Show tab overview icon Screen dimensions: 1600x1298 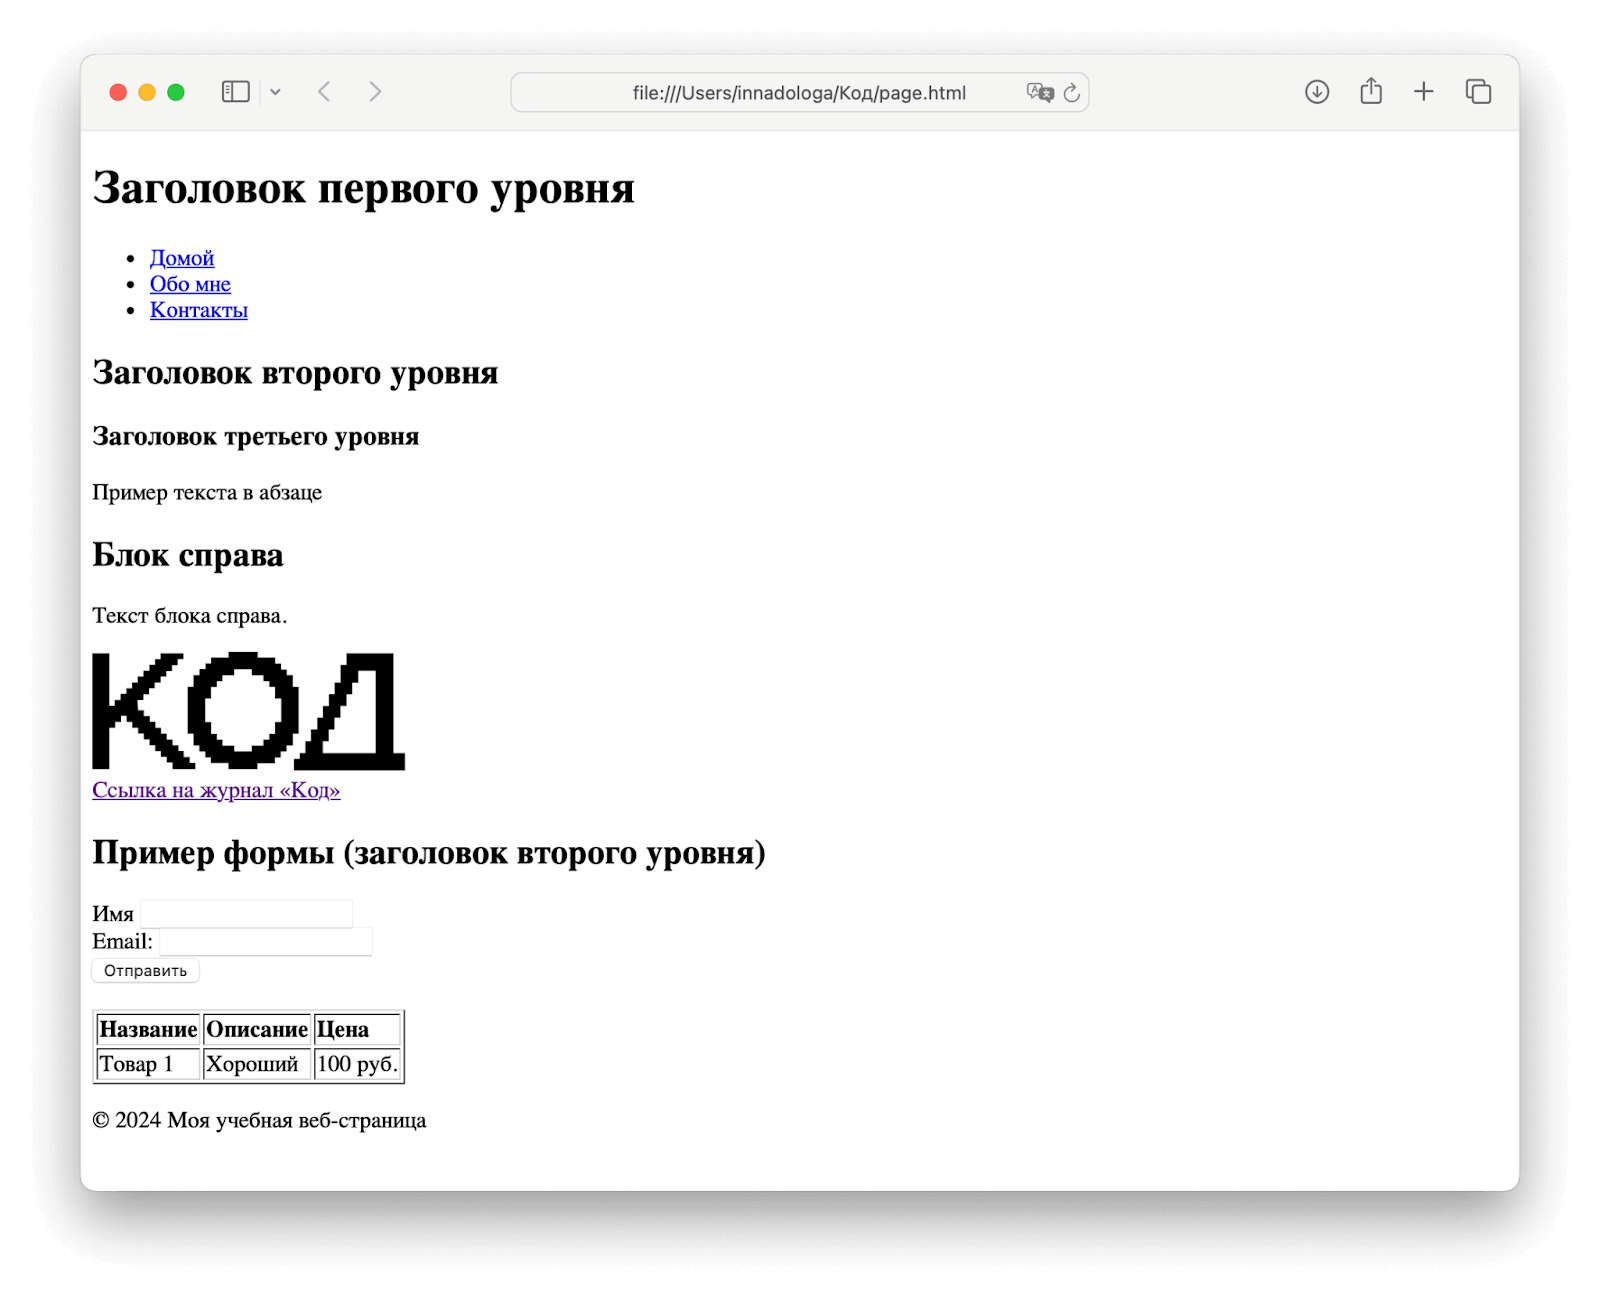pos(1478,92)
